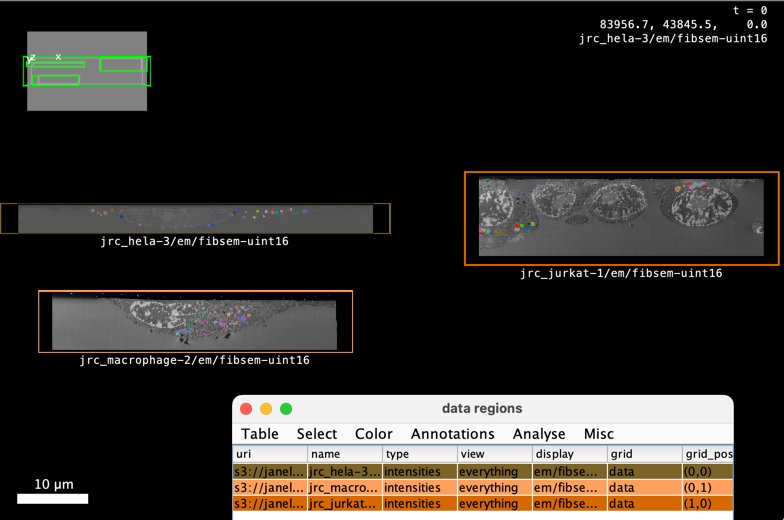Open the Analyse menu

pos(539,434)
